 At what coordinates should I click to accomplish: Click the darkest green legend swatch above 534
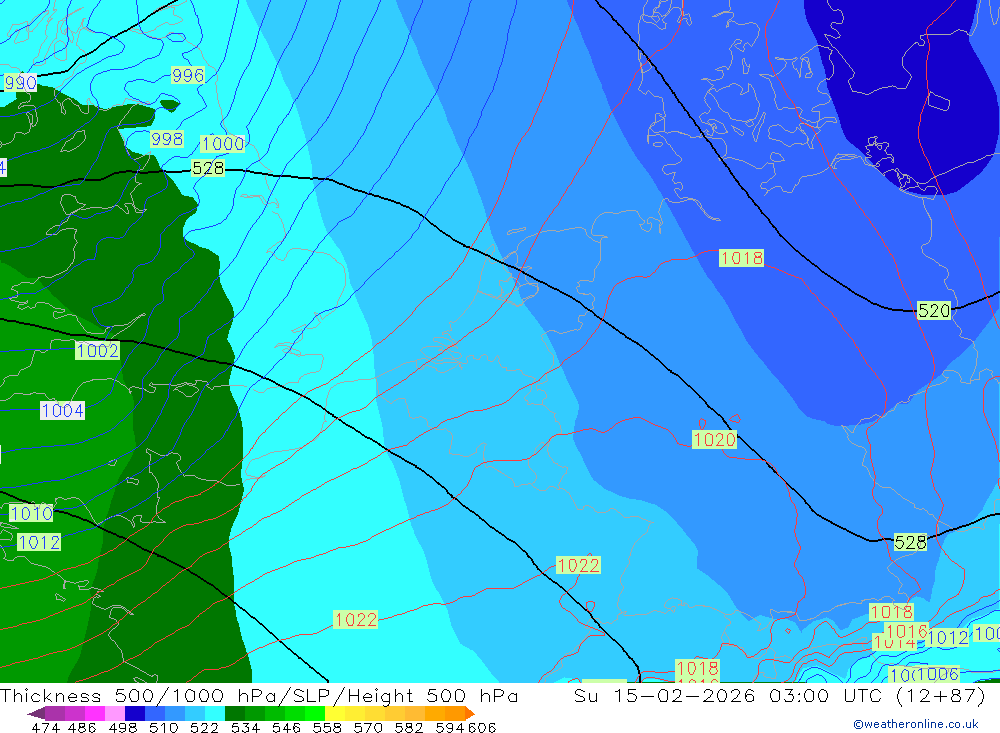(x=235, y=713)
